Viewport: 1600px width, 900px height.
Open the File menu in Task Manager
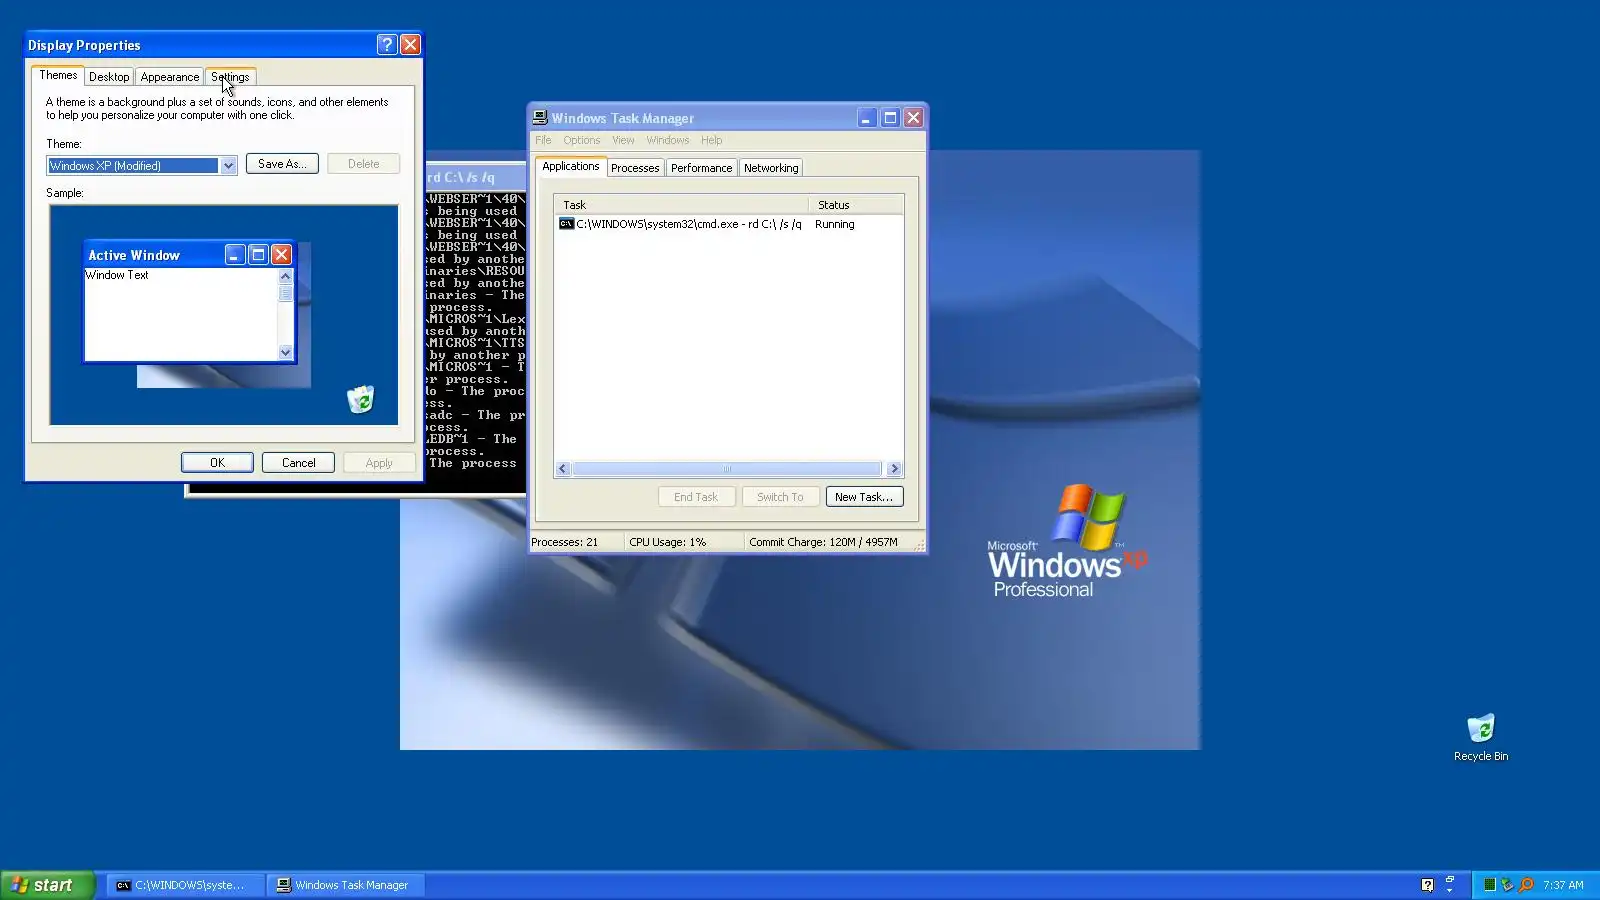543,140
